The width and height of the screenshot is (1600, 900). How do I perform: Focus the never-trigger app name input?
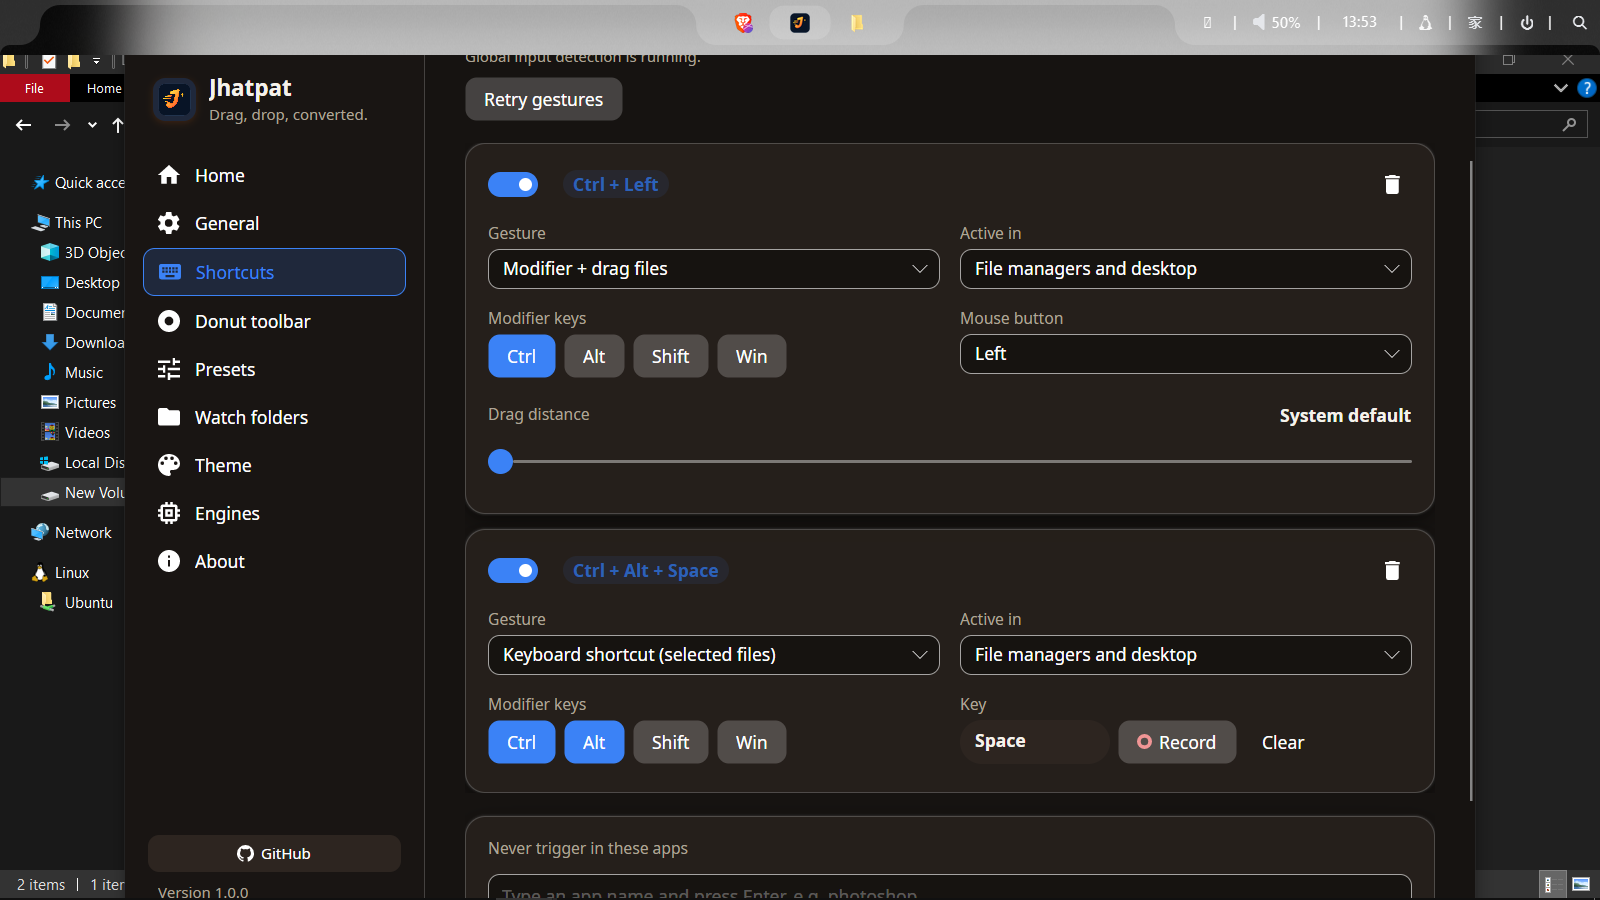[950, 887]
